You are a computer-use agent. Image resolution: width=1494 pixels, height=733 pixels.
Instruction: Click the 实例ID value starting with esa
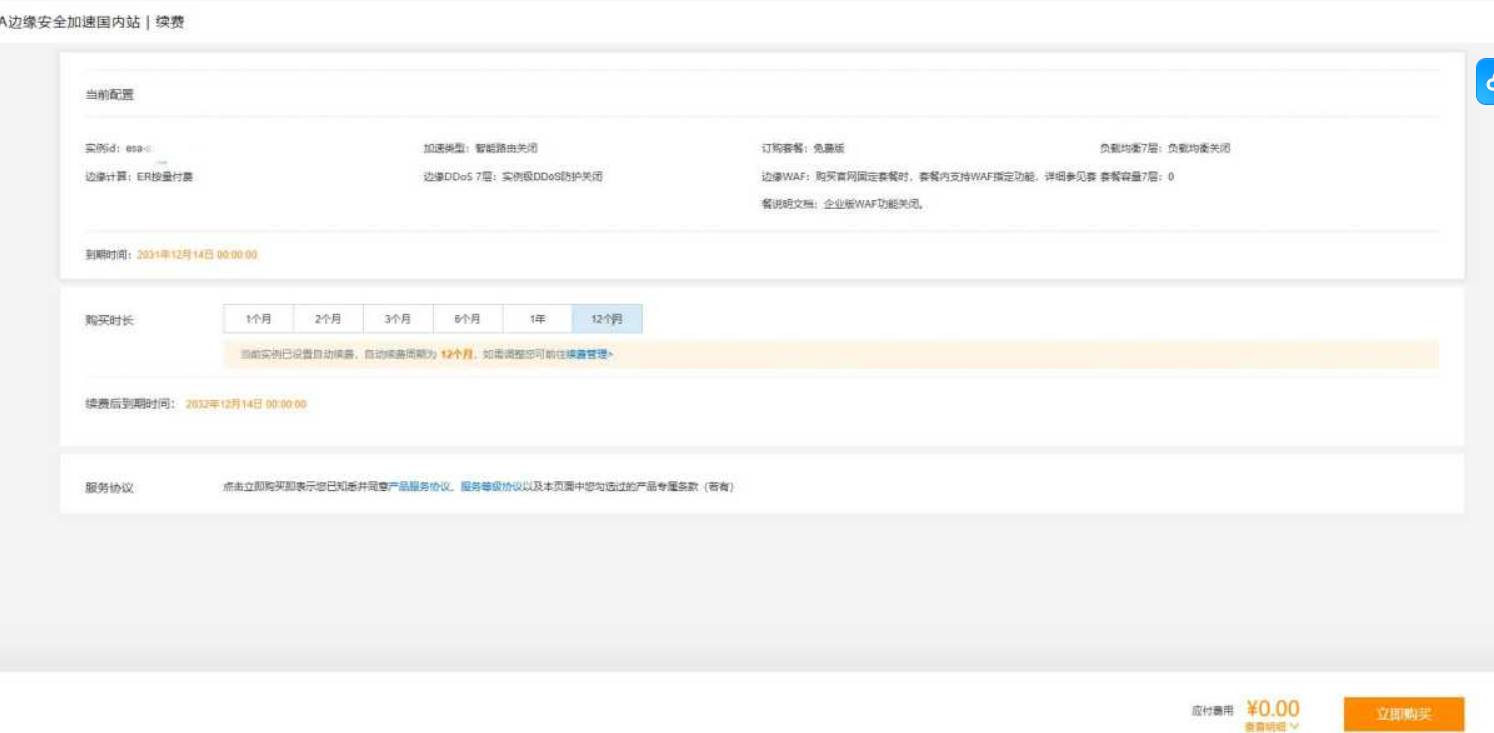(x=138, y=148)
